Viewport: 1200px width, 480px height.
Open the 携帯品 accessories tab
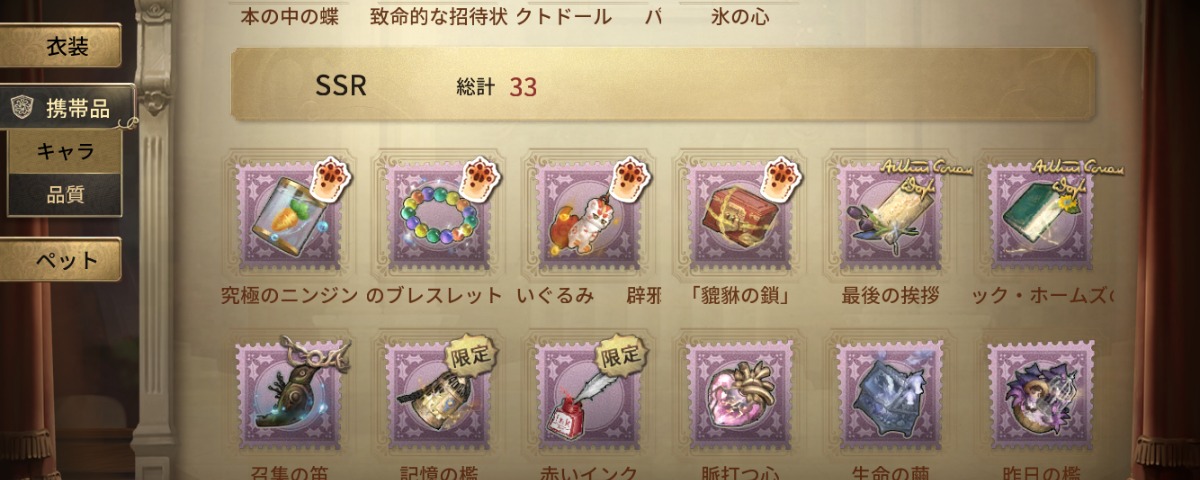(67, 109)
